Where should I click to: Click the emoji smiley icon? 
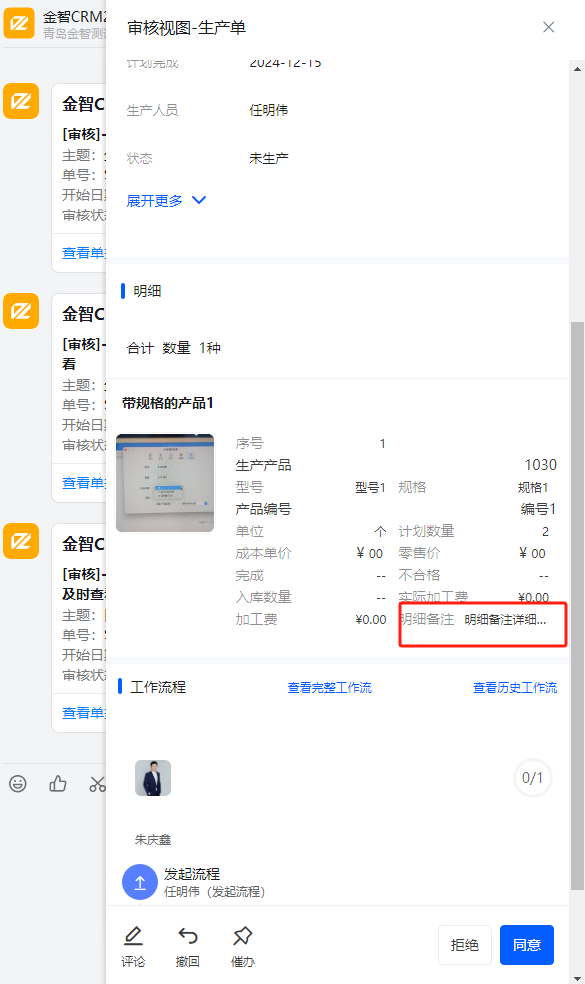coord(18,783)
